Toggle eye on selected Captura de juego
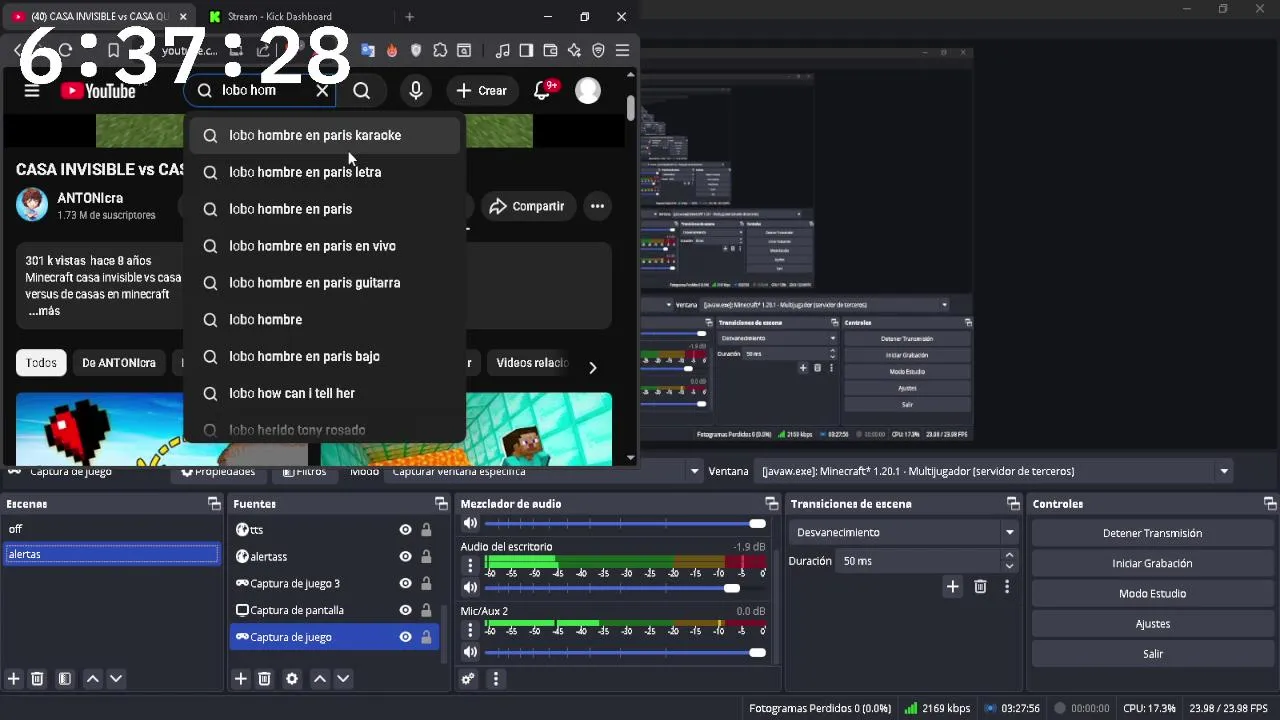 coord(405,637)
